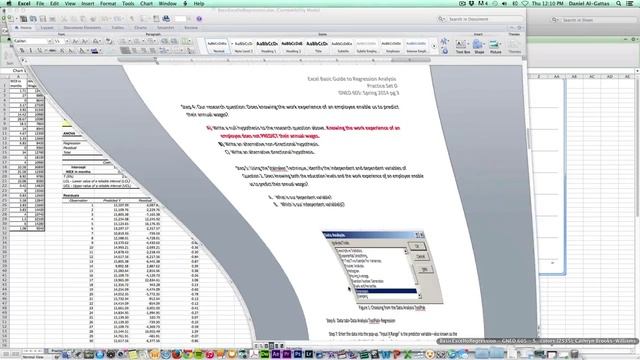
Task: Click the Open document icon in Word toolbar
Action: [33, 19]
